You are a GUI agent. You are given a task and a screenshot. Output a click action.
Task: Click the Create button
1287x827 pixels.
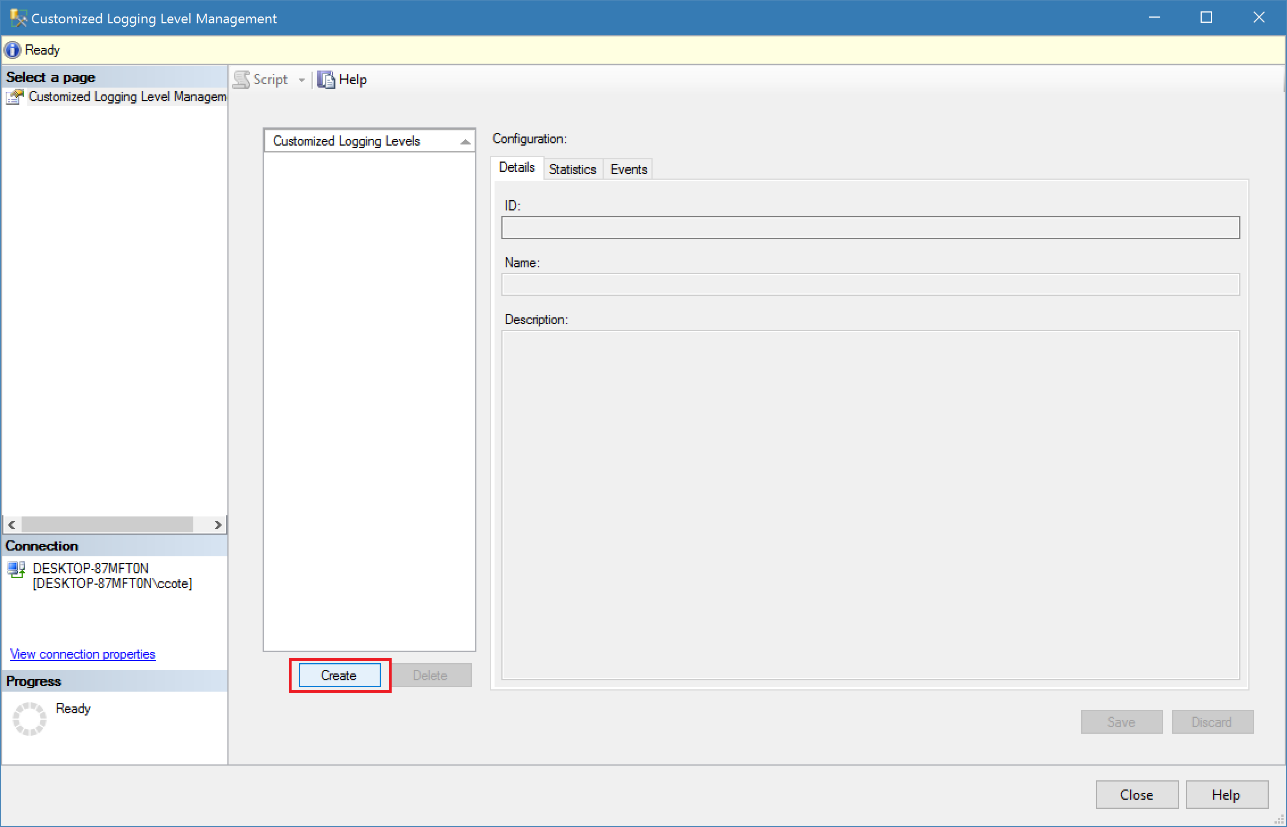pyautogui.click(x=339, y=675)
